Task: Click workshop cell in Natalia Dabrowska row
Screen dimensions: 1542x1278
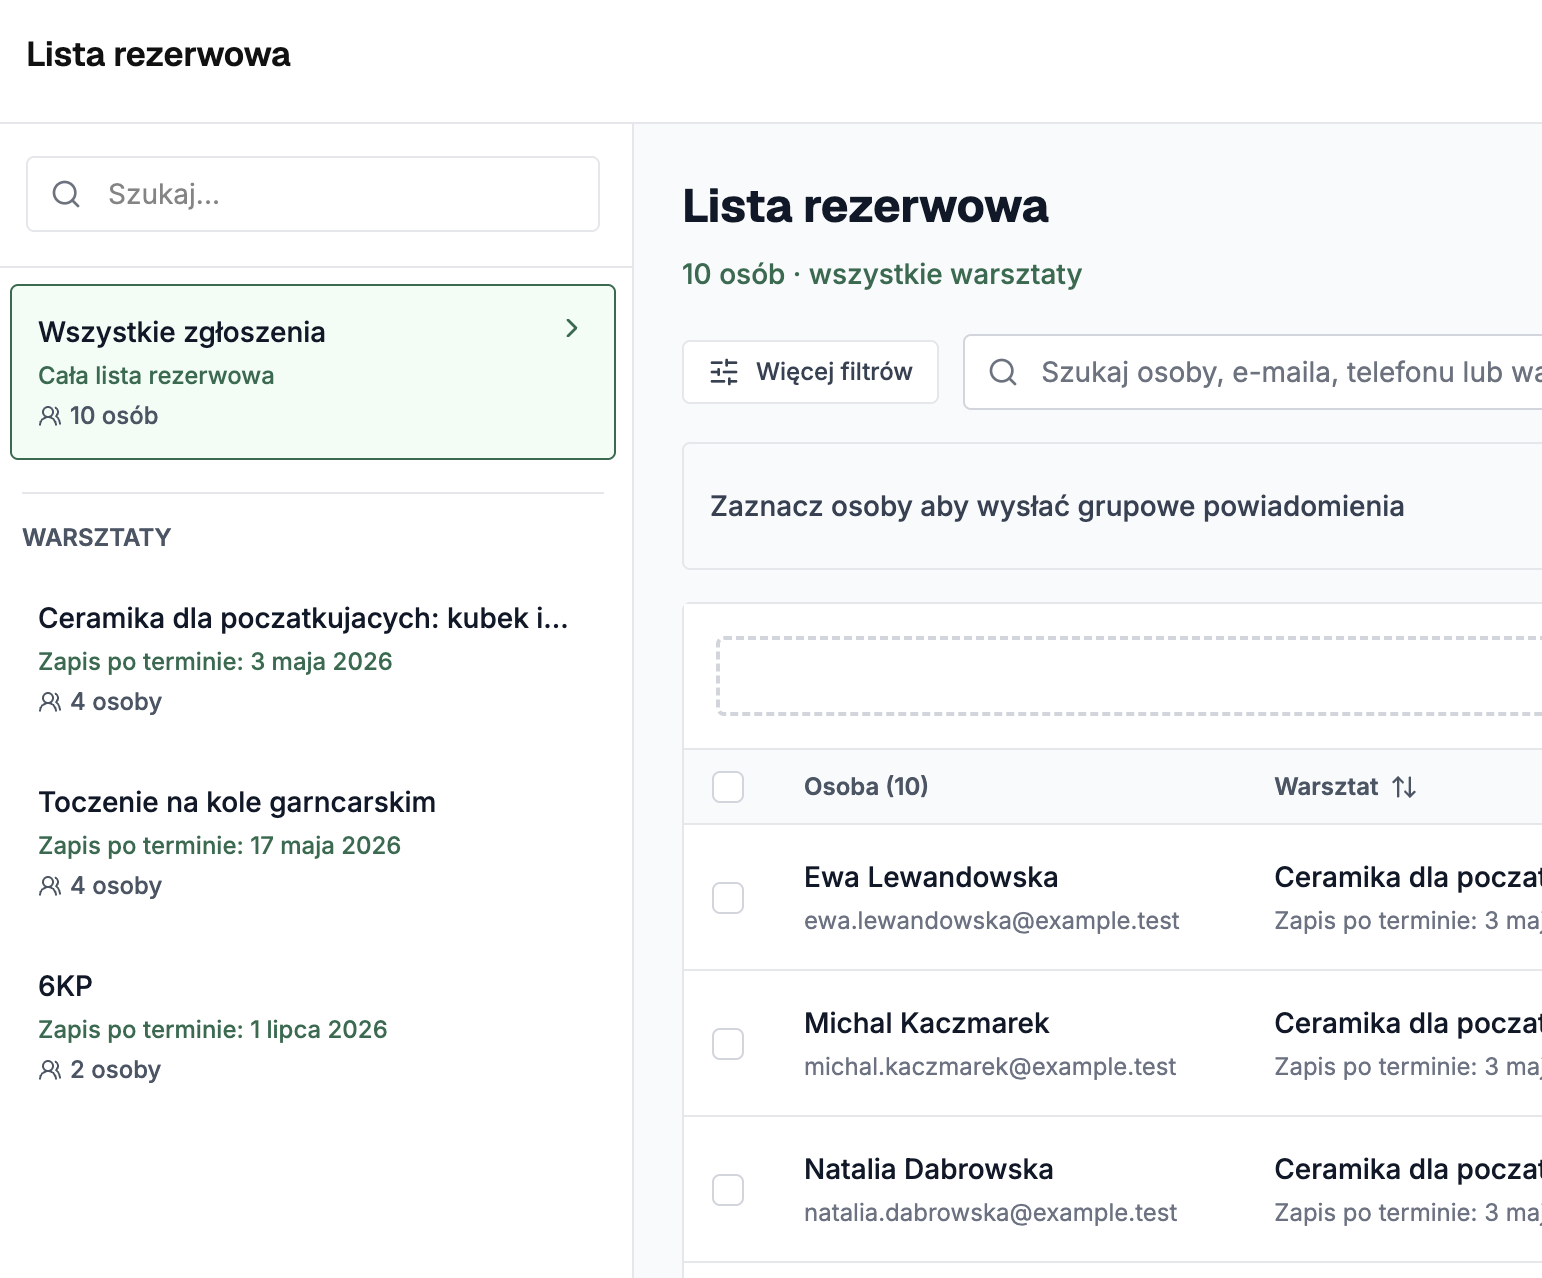Action: (1408, 1190)
